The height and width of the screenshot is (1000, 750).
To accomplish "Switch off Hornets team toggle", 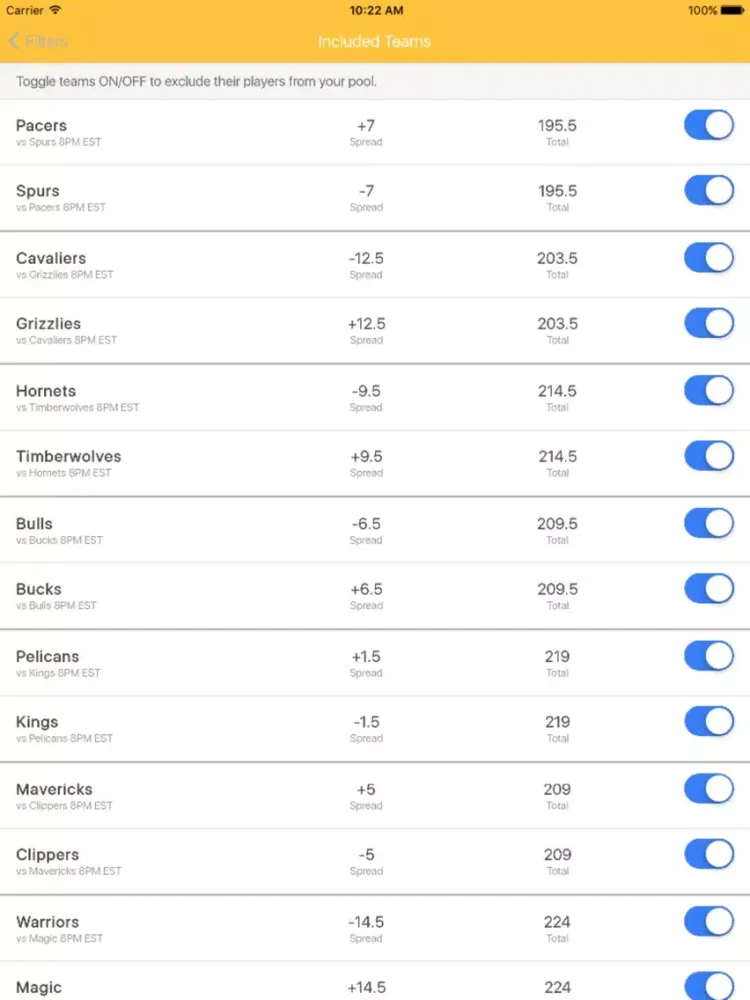I will click(709, 391).
